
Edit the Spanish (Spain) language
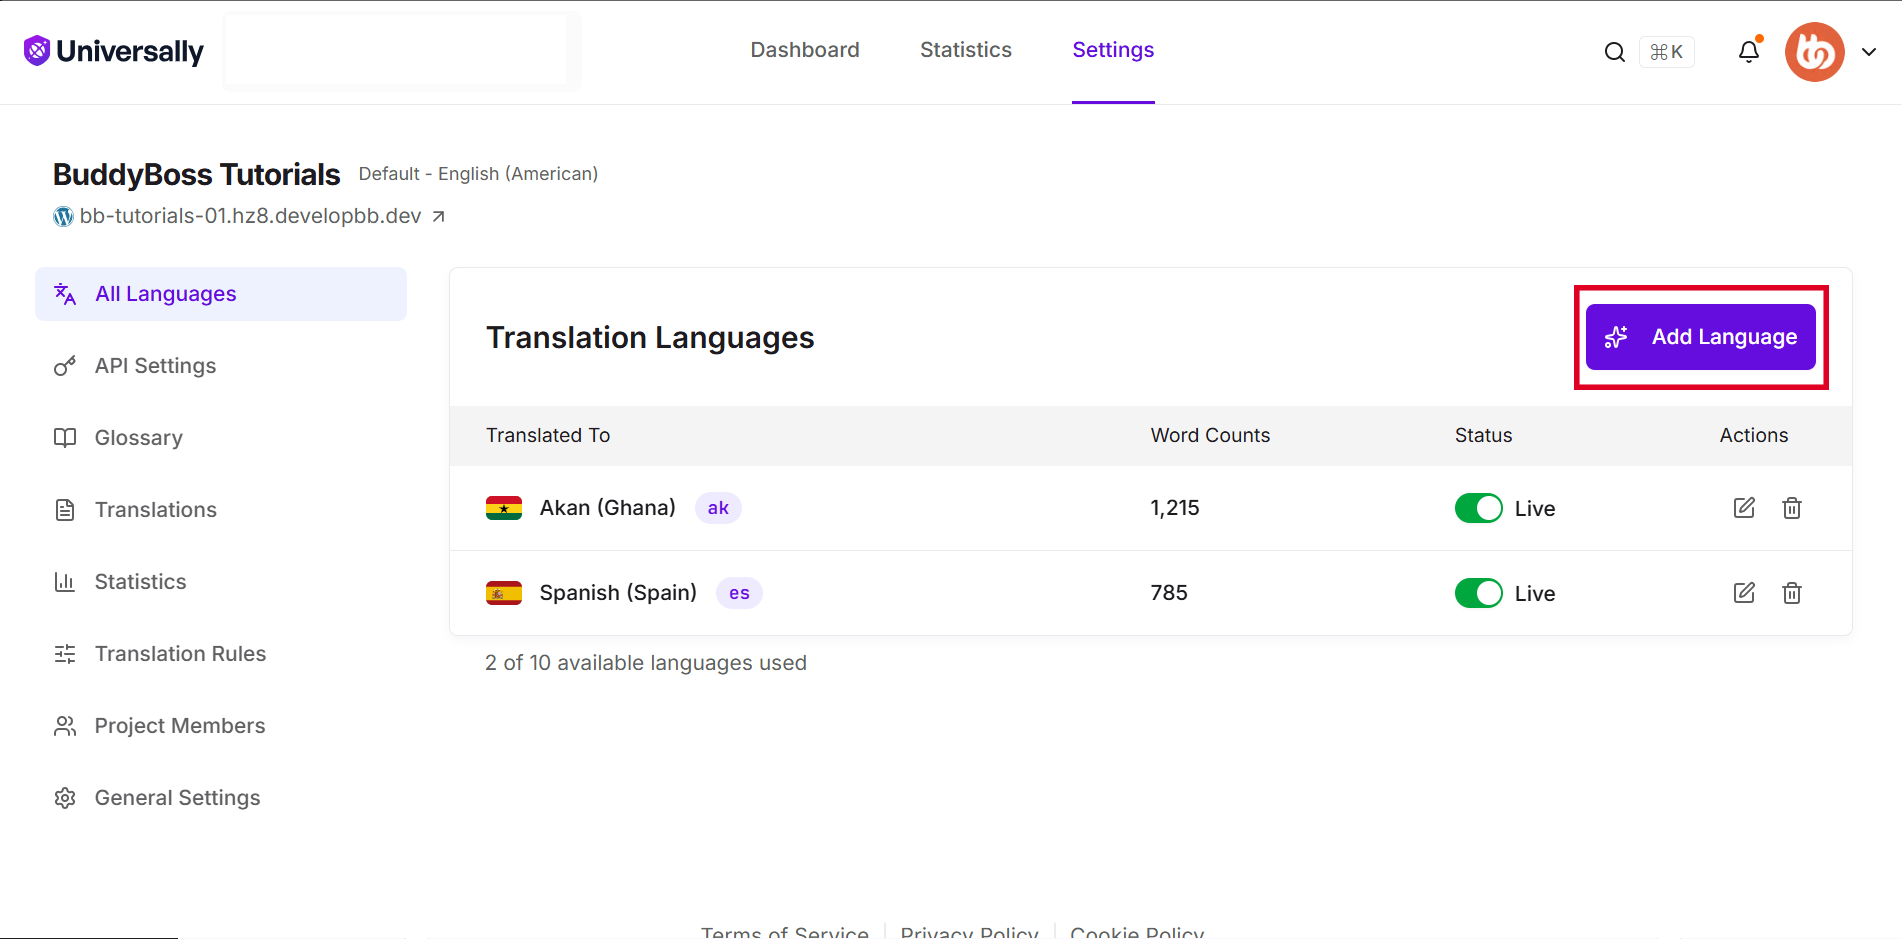1744,593
